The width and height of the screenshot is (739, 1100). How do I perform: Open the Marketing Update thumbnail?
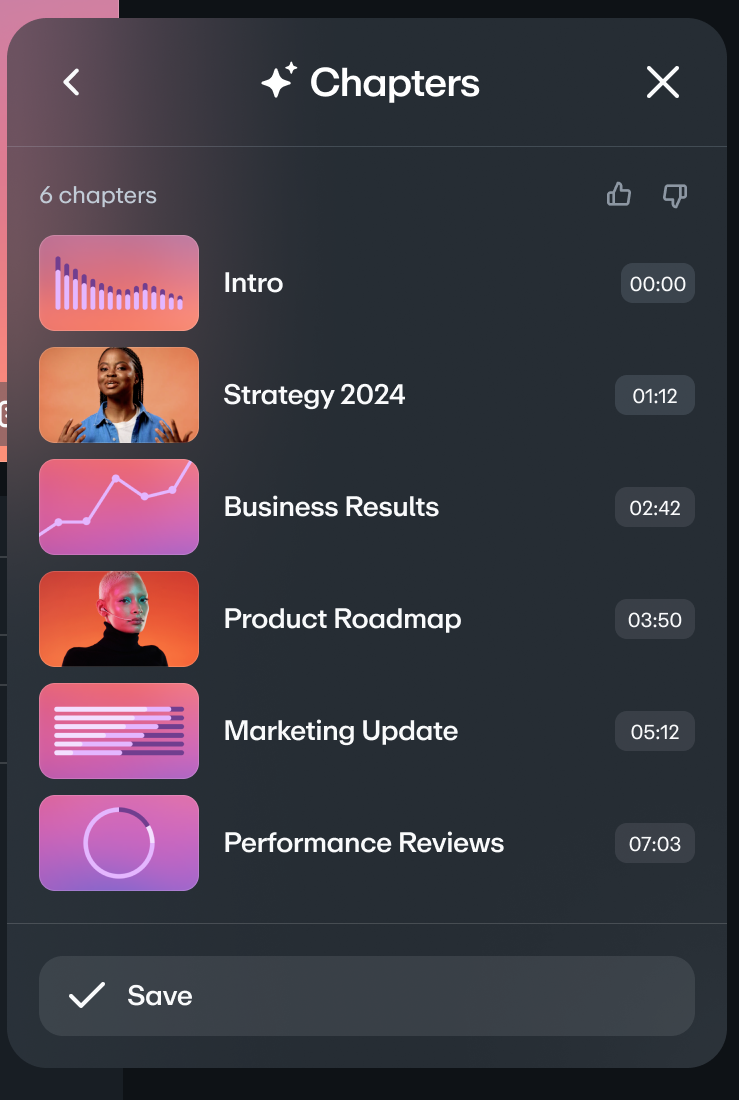tap(119, 731)
